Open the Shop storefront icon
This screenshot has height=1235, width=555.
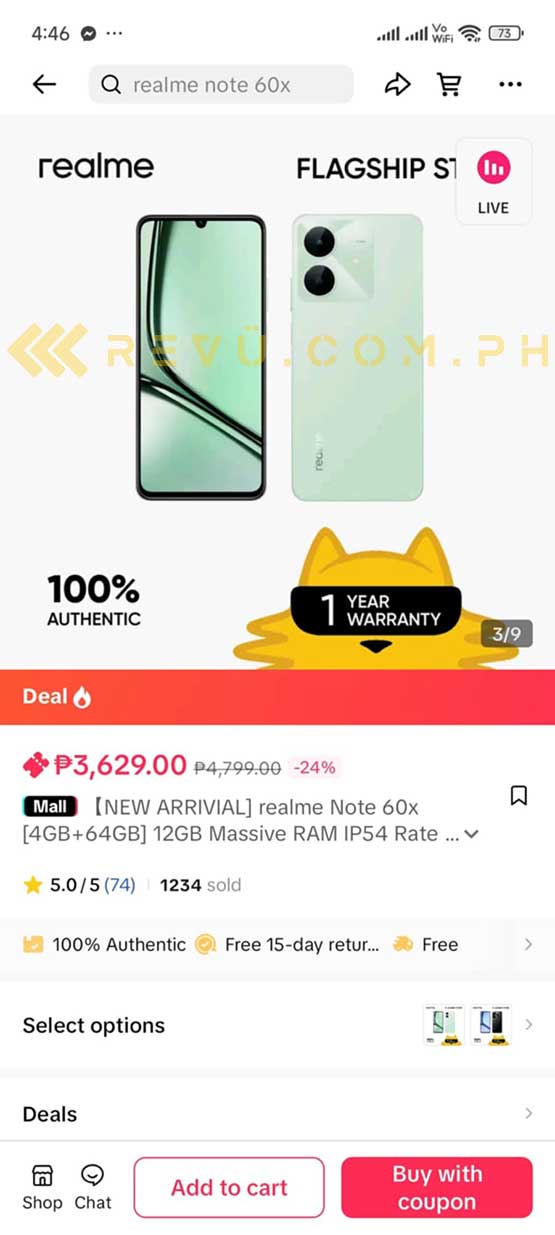point(42,1187)
